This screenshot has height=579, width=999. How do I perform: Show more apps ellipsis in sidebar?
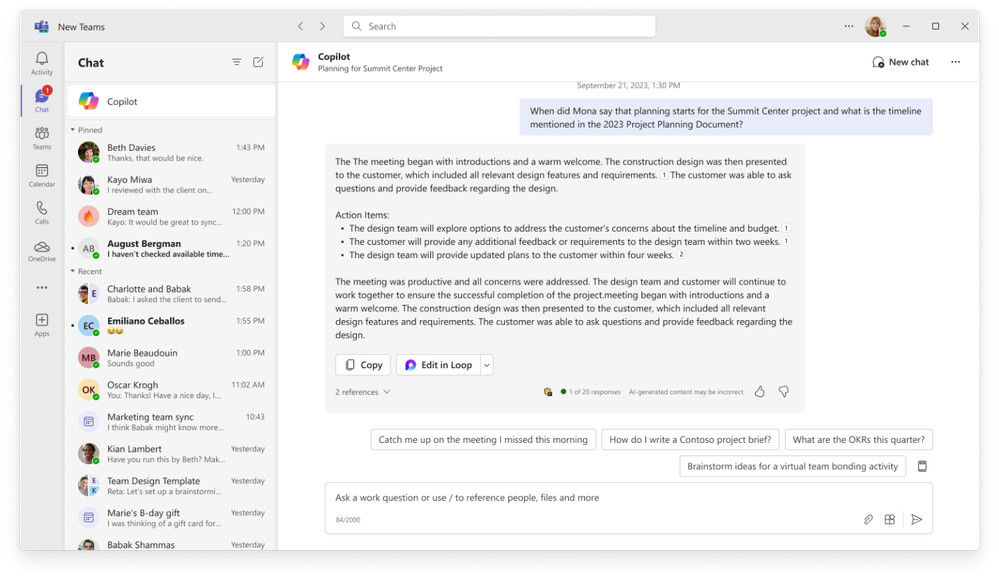click(41, 287)
